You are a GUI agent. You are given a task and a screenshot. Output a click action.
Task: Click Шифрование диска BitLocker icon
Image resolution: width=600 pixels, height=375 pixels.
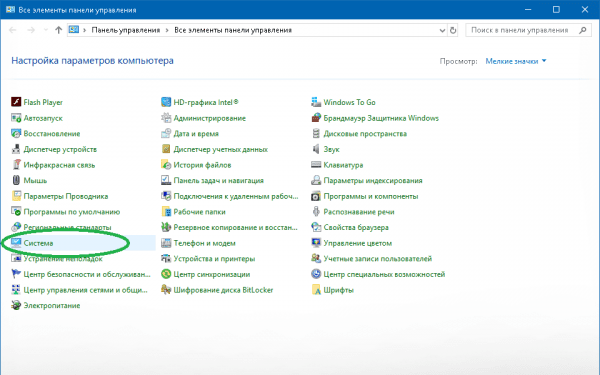166,289
